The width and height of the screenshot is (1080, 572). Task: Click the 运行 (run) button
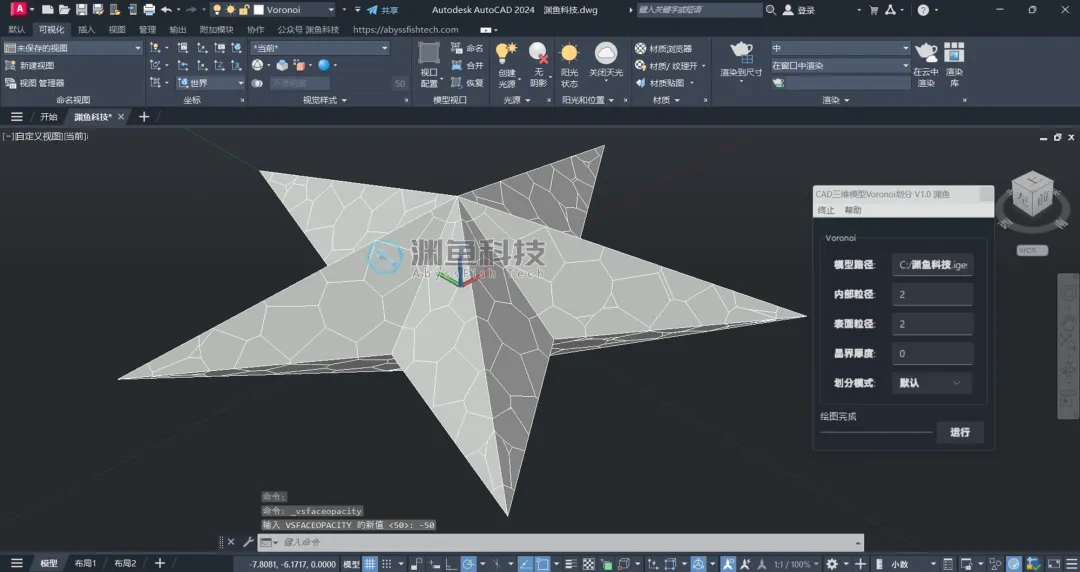[x=959, y=432]
